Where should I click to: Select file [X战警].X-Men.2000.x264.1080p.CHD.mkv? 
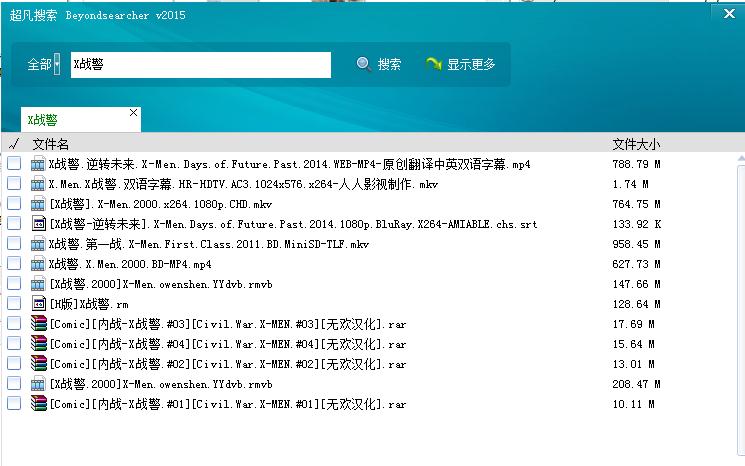pos(161,204)
